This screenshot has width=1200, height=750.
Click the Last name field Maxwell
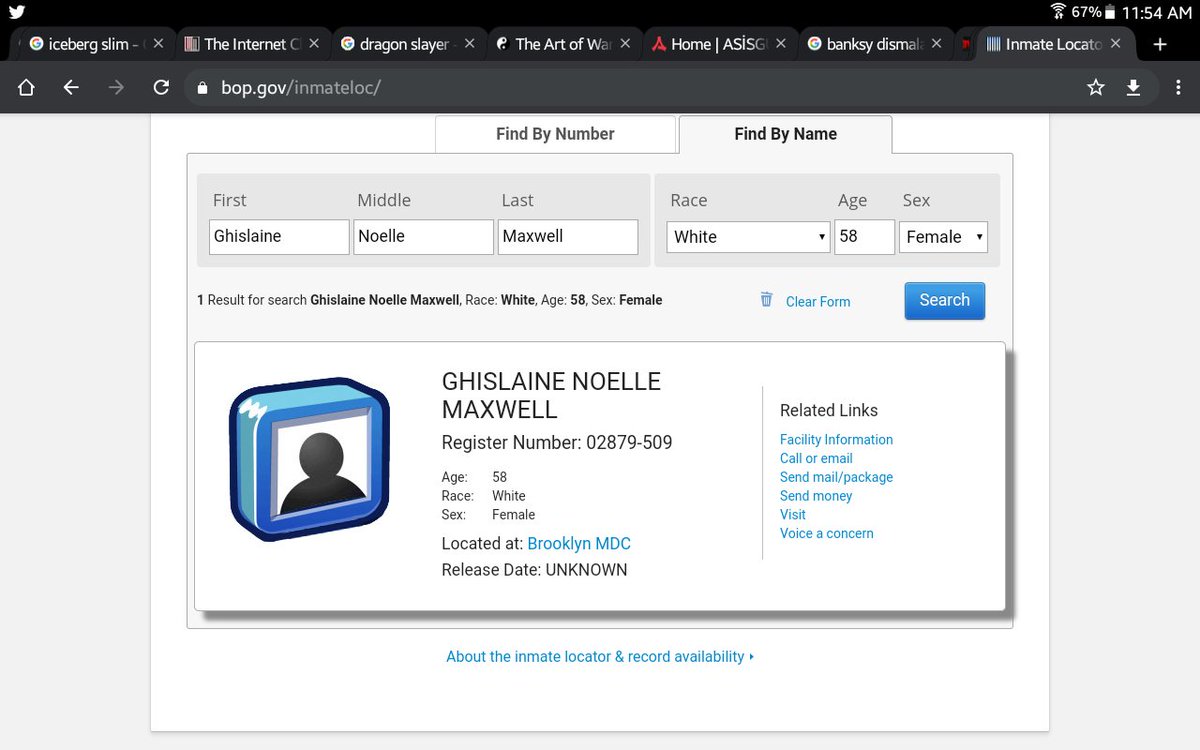coord(568,237)
